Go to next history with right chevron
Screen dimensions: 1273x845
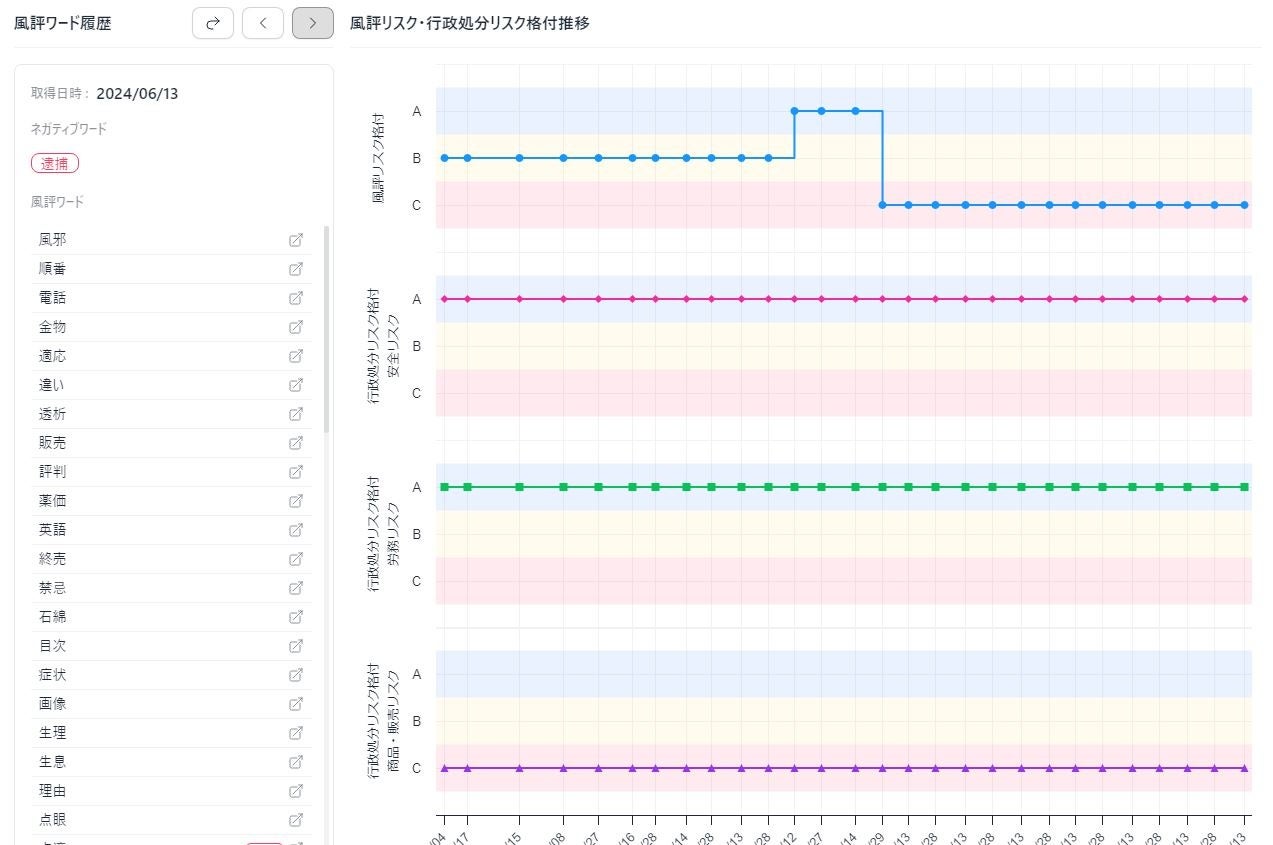313,23
